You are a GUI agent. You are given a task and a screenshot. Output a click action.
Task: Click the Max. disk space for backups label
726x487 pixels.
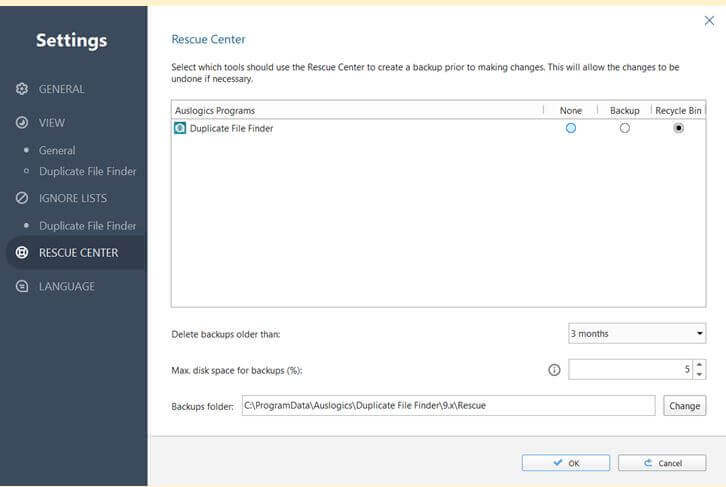point(237,370)
